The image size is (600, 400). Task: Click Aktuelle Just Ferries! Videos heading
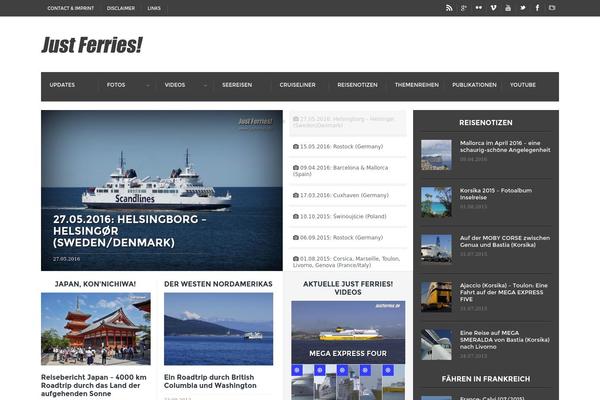click(348, 288)
